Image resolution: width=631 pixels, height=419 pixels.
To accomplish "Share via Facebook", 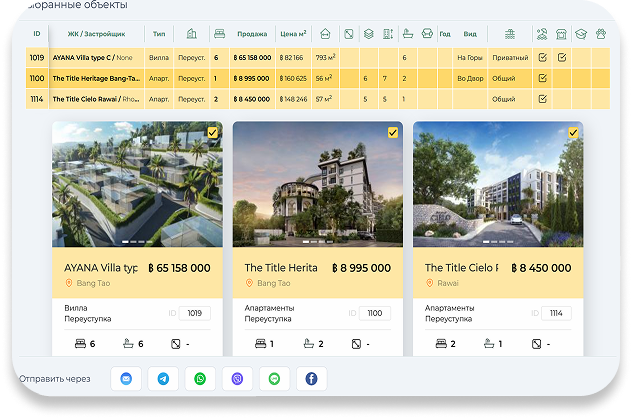I will [x=311, y=379].
